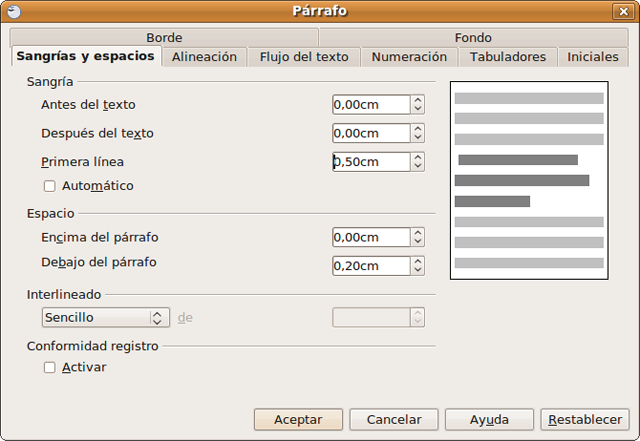Open the Iniciales tab
The image size is (640, 441).
coord(593,57)
